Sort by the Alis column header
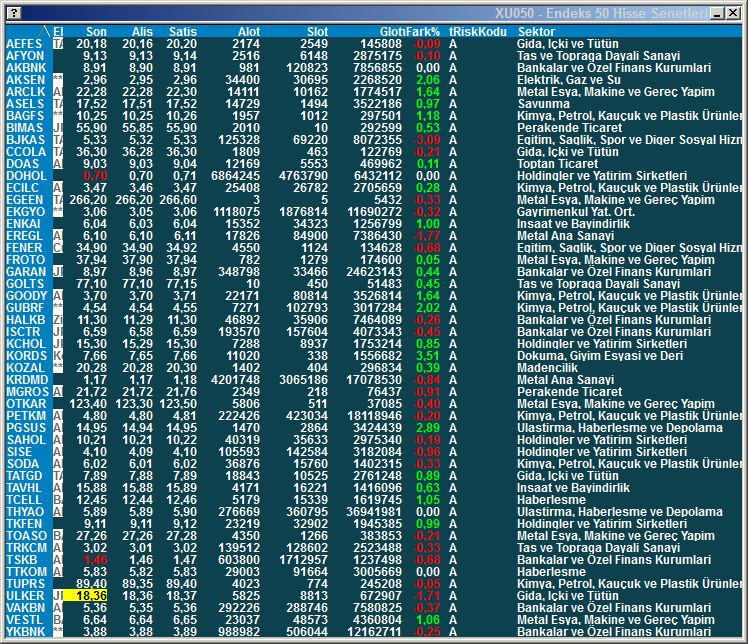 pyautogui.click(x=142, y=31)
